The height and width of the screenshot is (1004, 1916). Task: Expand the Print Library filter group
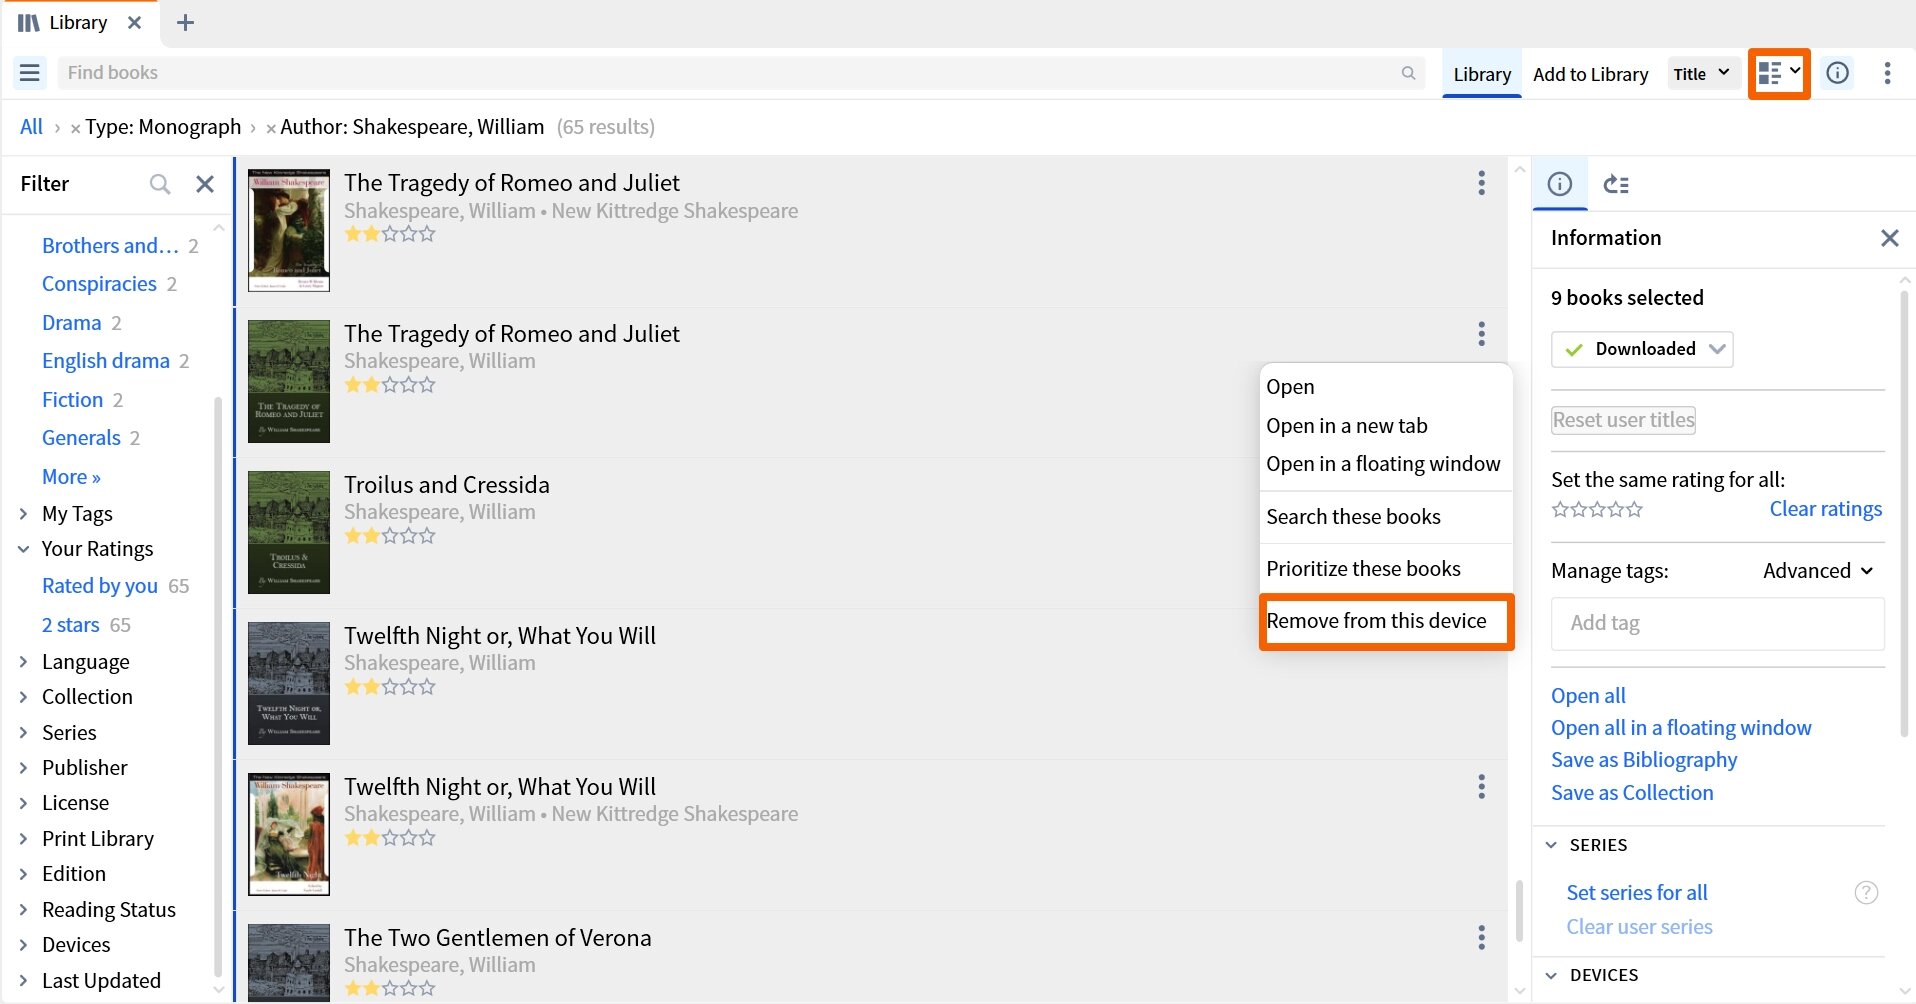[x=23, y=839]
